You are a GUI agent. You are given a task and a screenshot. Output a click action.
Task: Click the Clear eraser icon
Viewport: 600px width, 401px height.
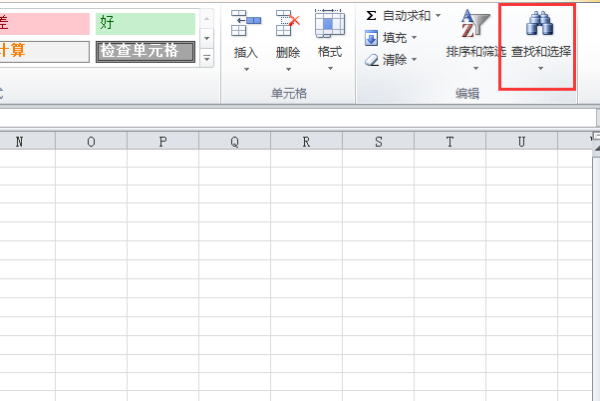pos(372,60)
